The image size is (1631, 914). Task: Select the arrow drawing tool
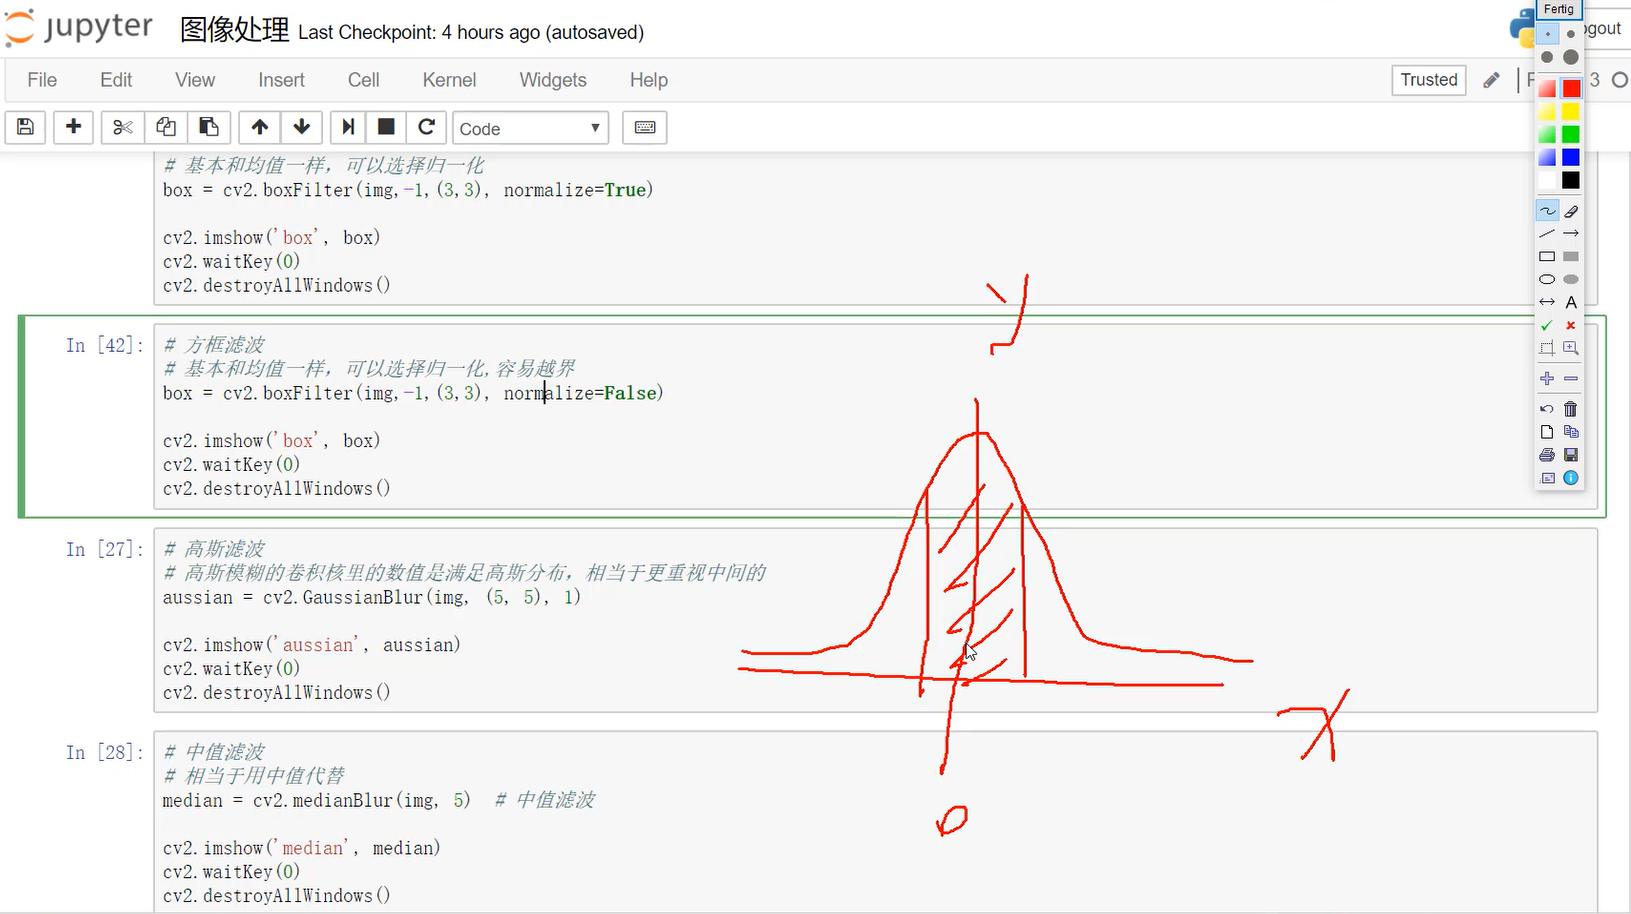tap(1571, 233)
